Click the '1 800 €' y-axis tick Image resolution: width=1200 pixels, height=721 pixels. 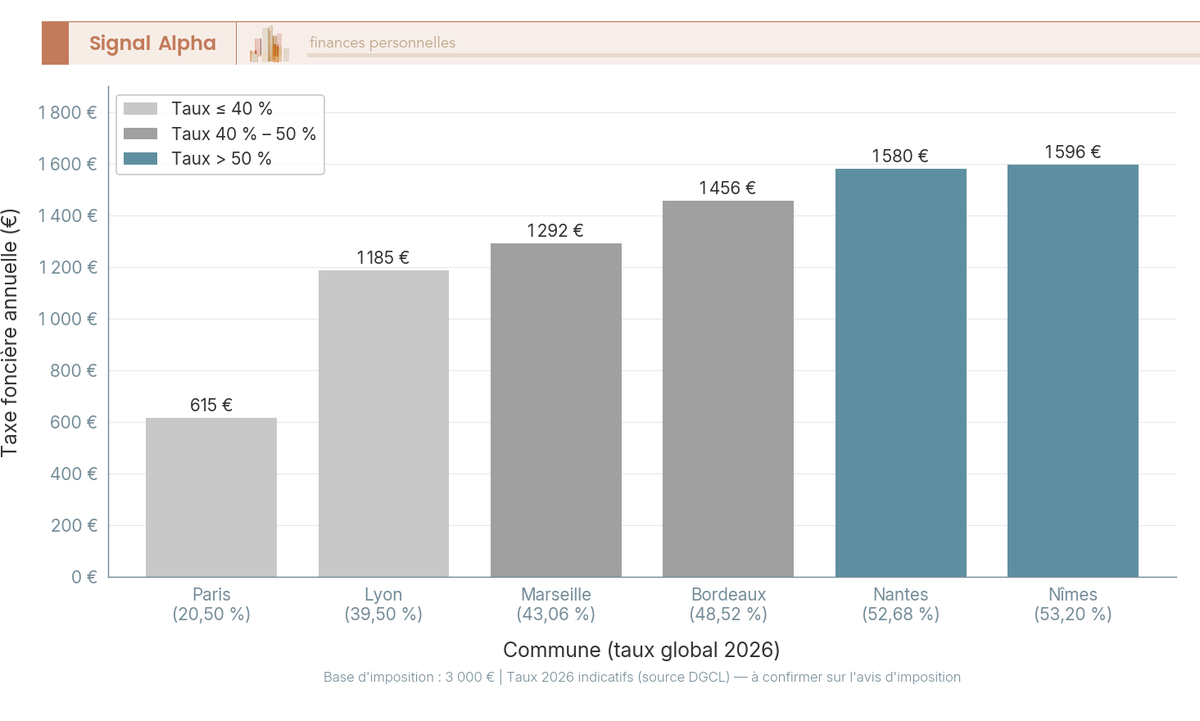[x=67, y=113]
